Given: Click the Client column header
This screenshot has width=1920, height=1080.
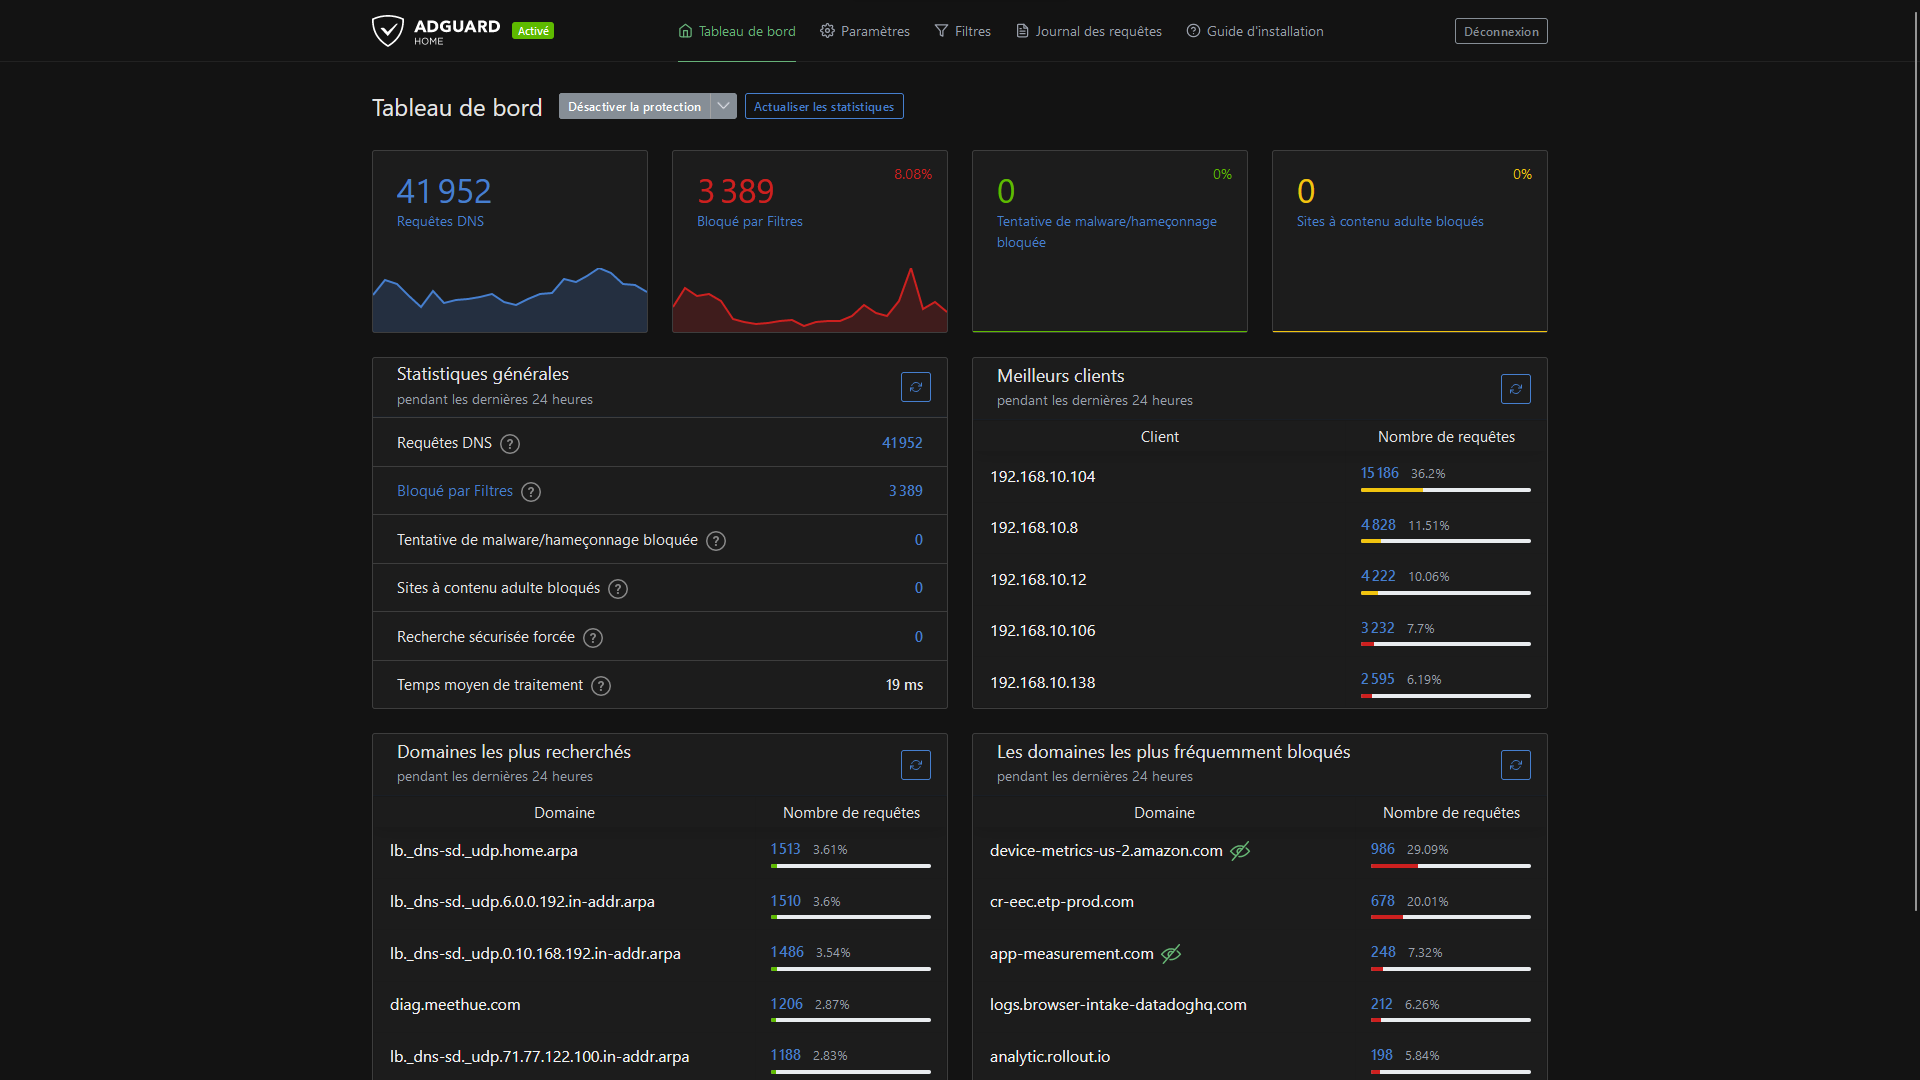Looking at the screenshot, I should click(x=1160, y=437).
